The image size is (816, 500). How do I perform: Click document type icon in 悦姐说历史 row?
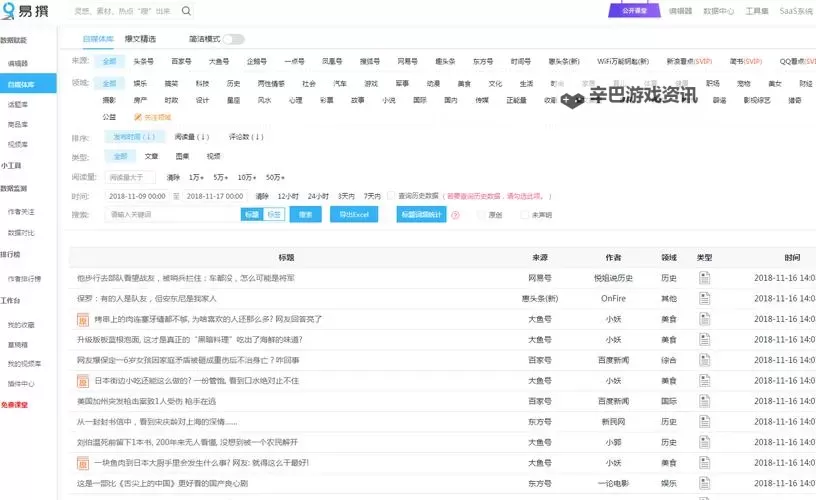click(704, 278)
